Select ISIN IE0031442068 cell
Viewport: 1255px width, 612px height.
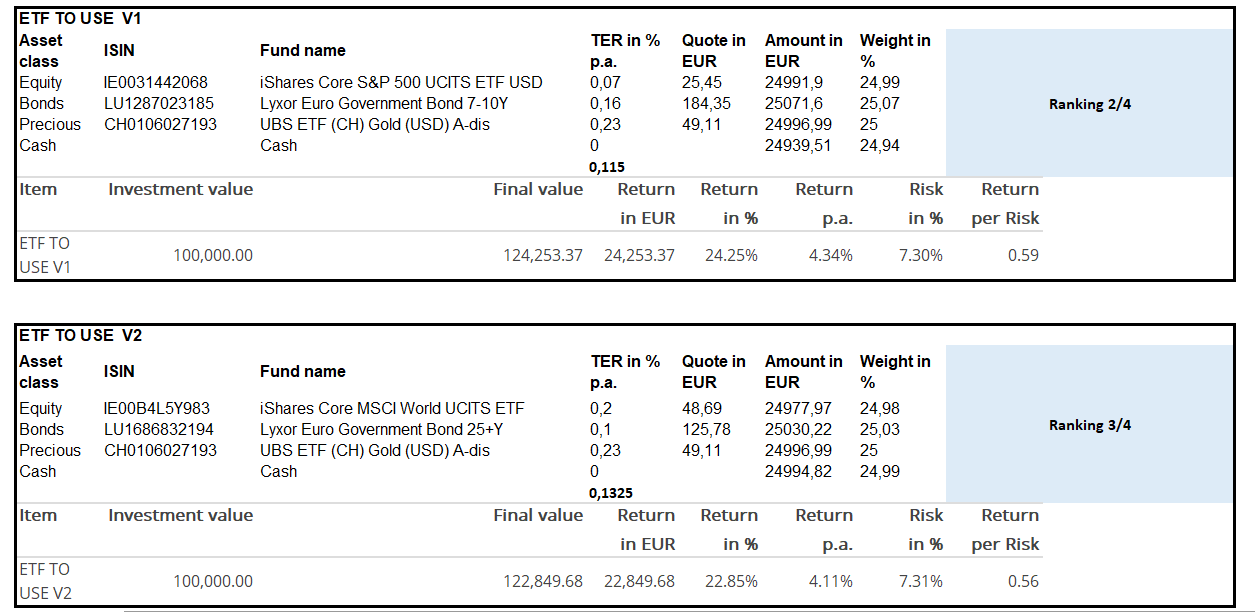click(156, 82)
